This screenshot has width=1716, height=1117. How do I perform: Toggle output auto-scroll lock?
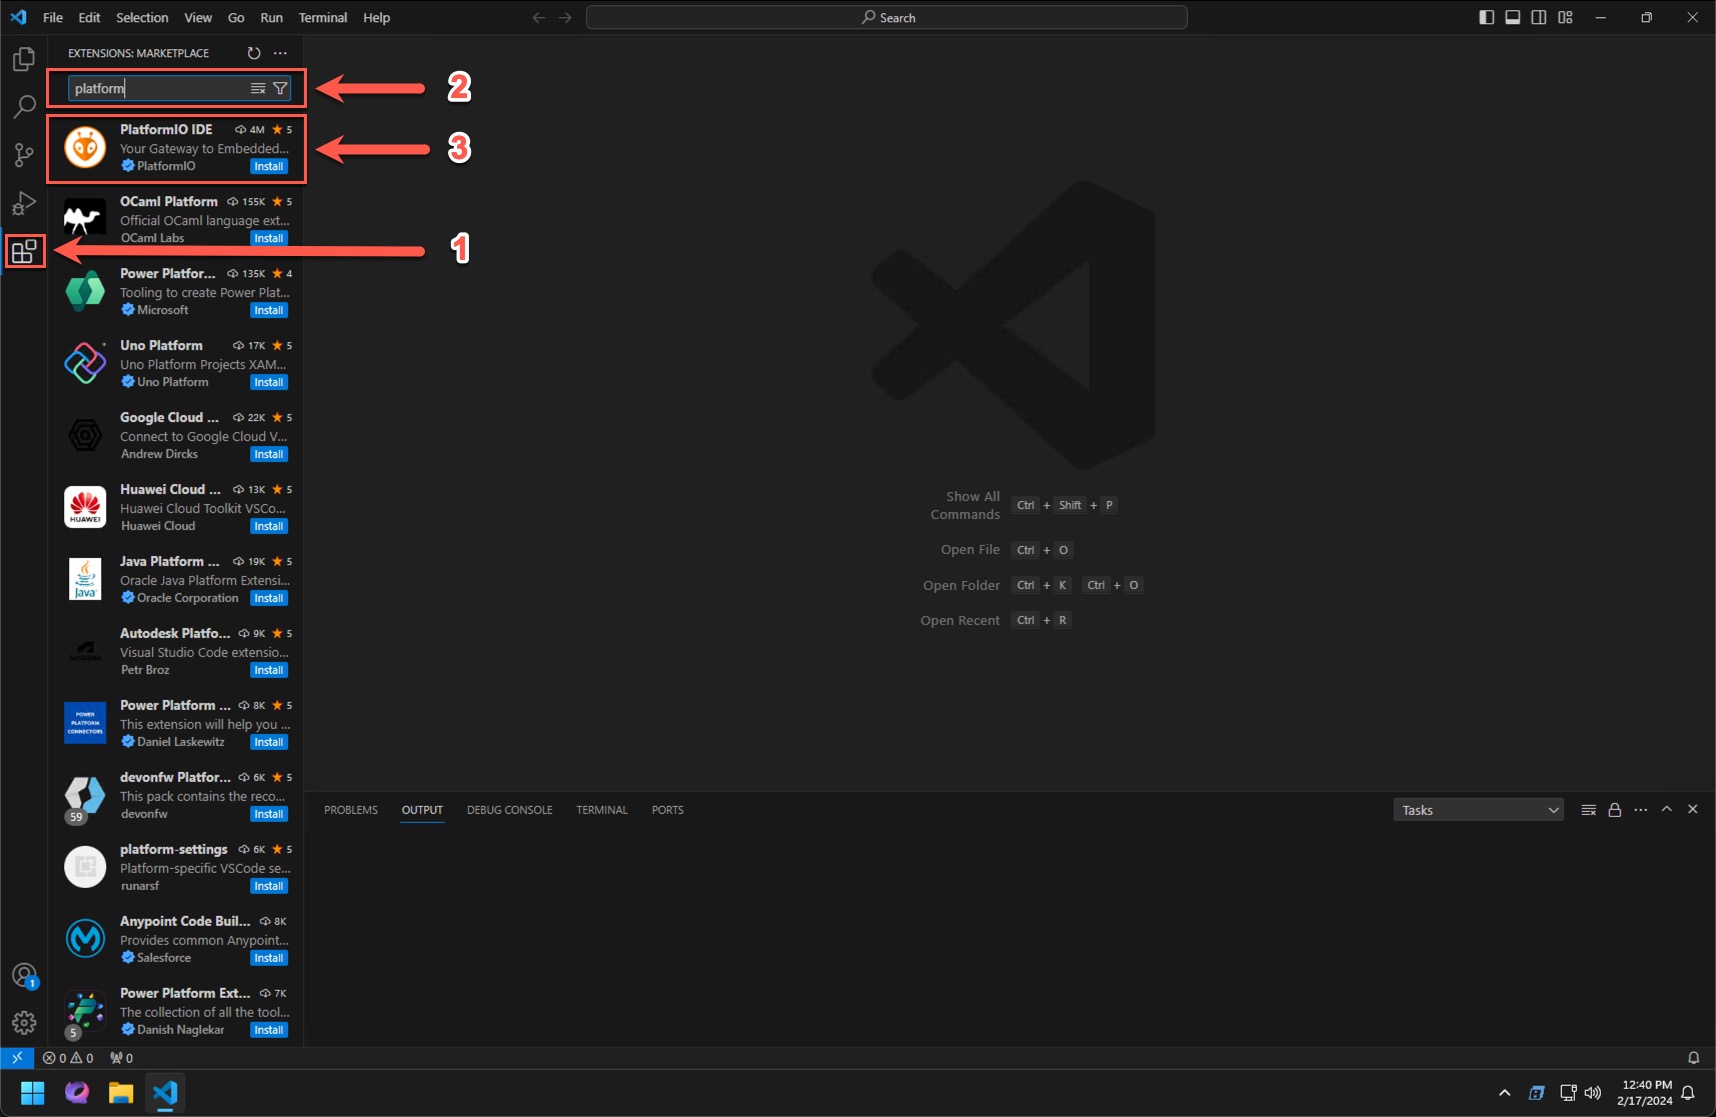pyautogui.click(x=1614, y=810)
